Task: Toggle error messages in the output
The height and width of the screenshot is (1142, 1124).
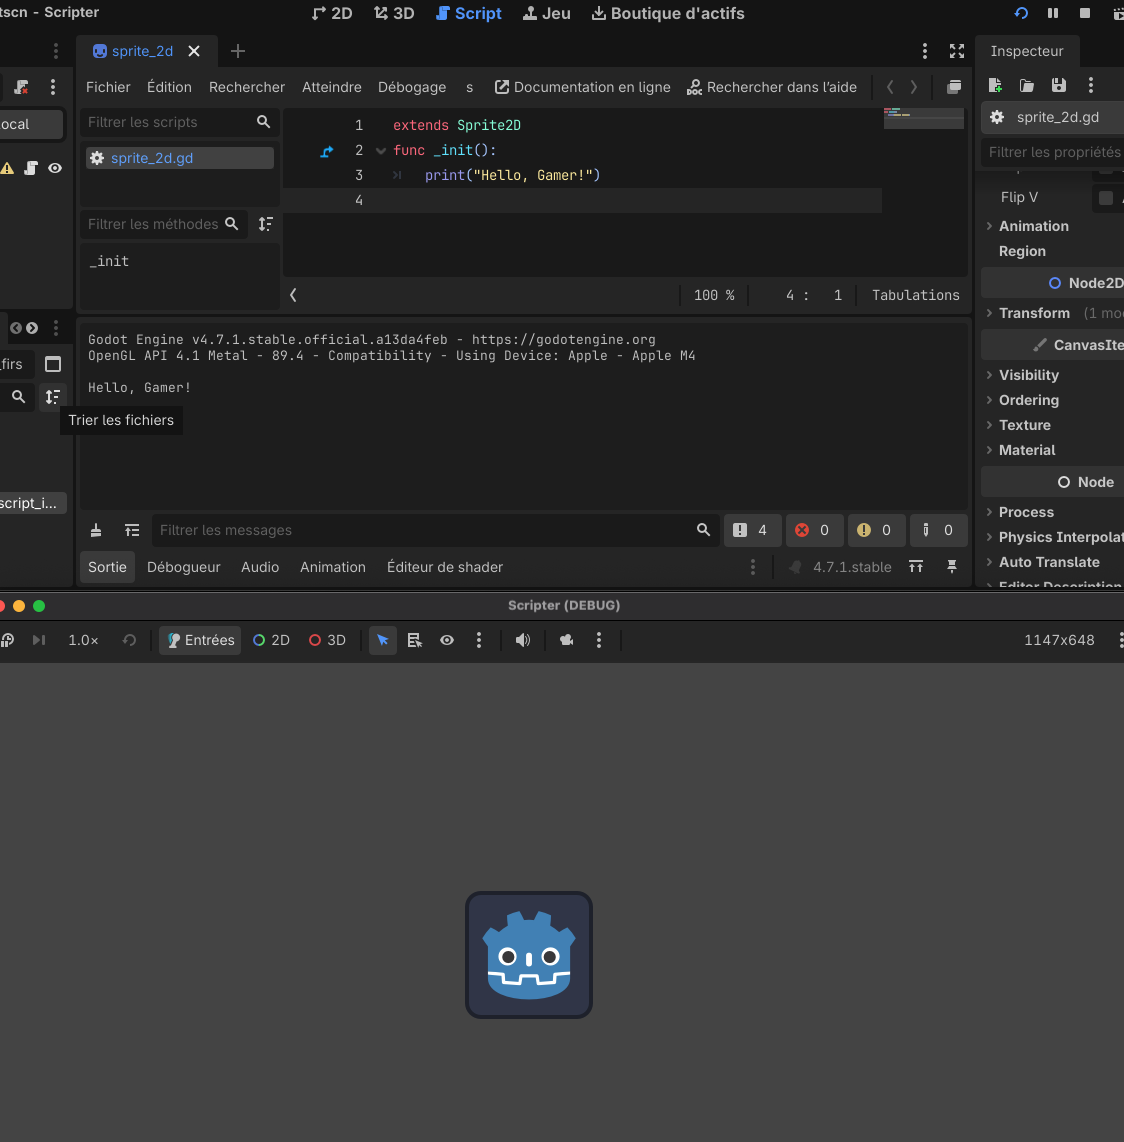Action: 814,530
